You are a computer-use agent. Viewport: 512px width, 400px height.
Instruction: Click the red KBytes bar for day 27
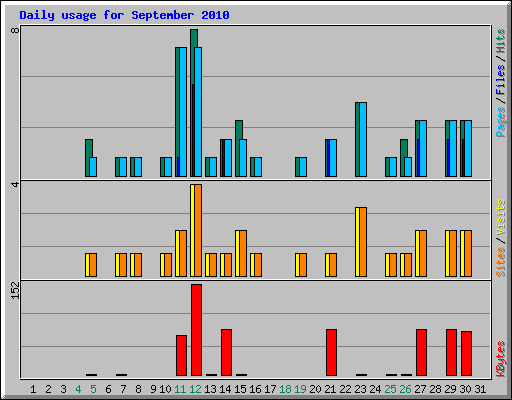pyautogui.click(x=421, y=353)
